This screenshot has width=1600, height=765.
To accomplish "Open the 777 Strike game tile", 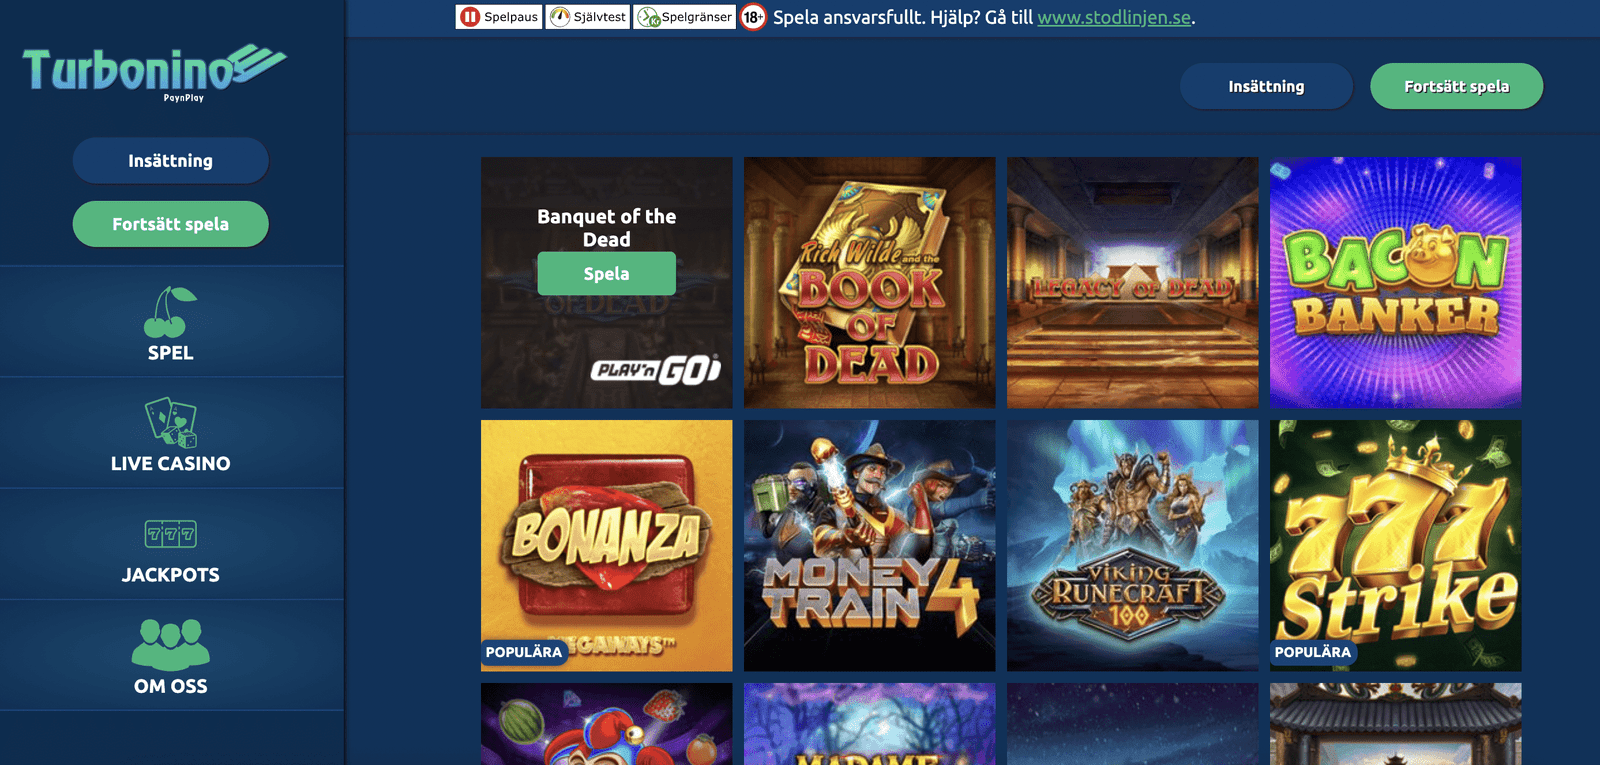I will (1396, 545).
